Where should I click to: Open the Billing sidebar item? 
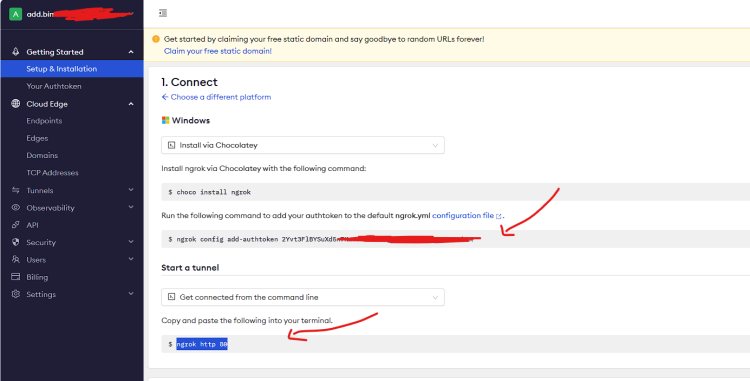pos(37,277)
